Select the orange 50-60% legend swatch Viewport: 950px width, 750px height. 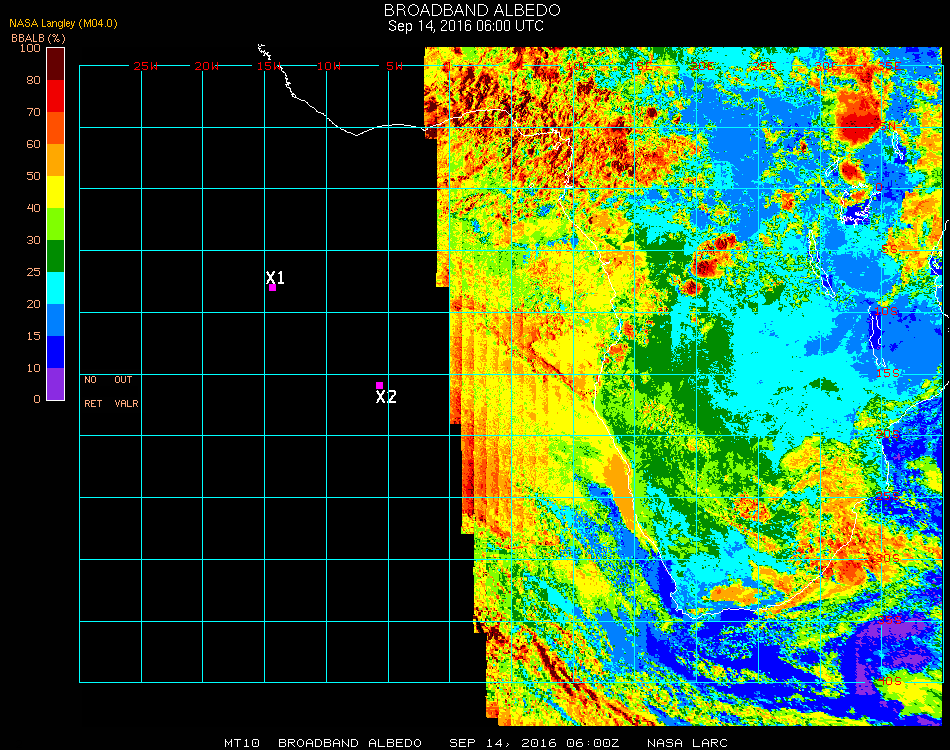55,160
